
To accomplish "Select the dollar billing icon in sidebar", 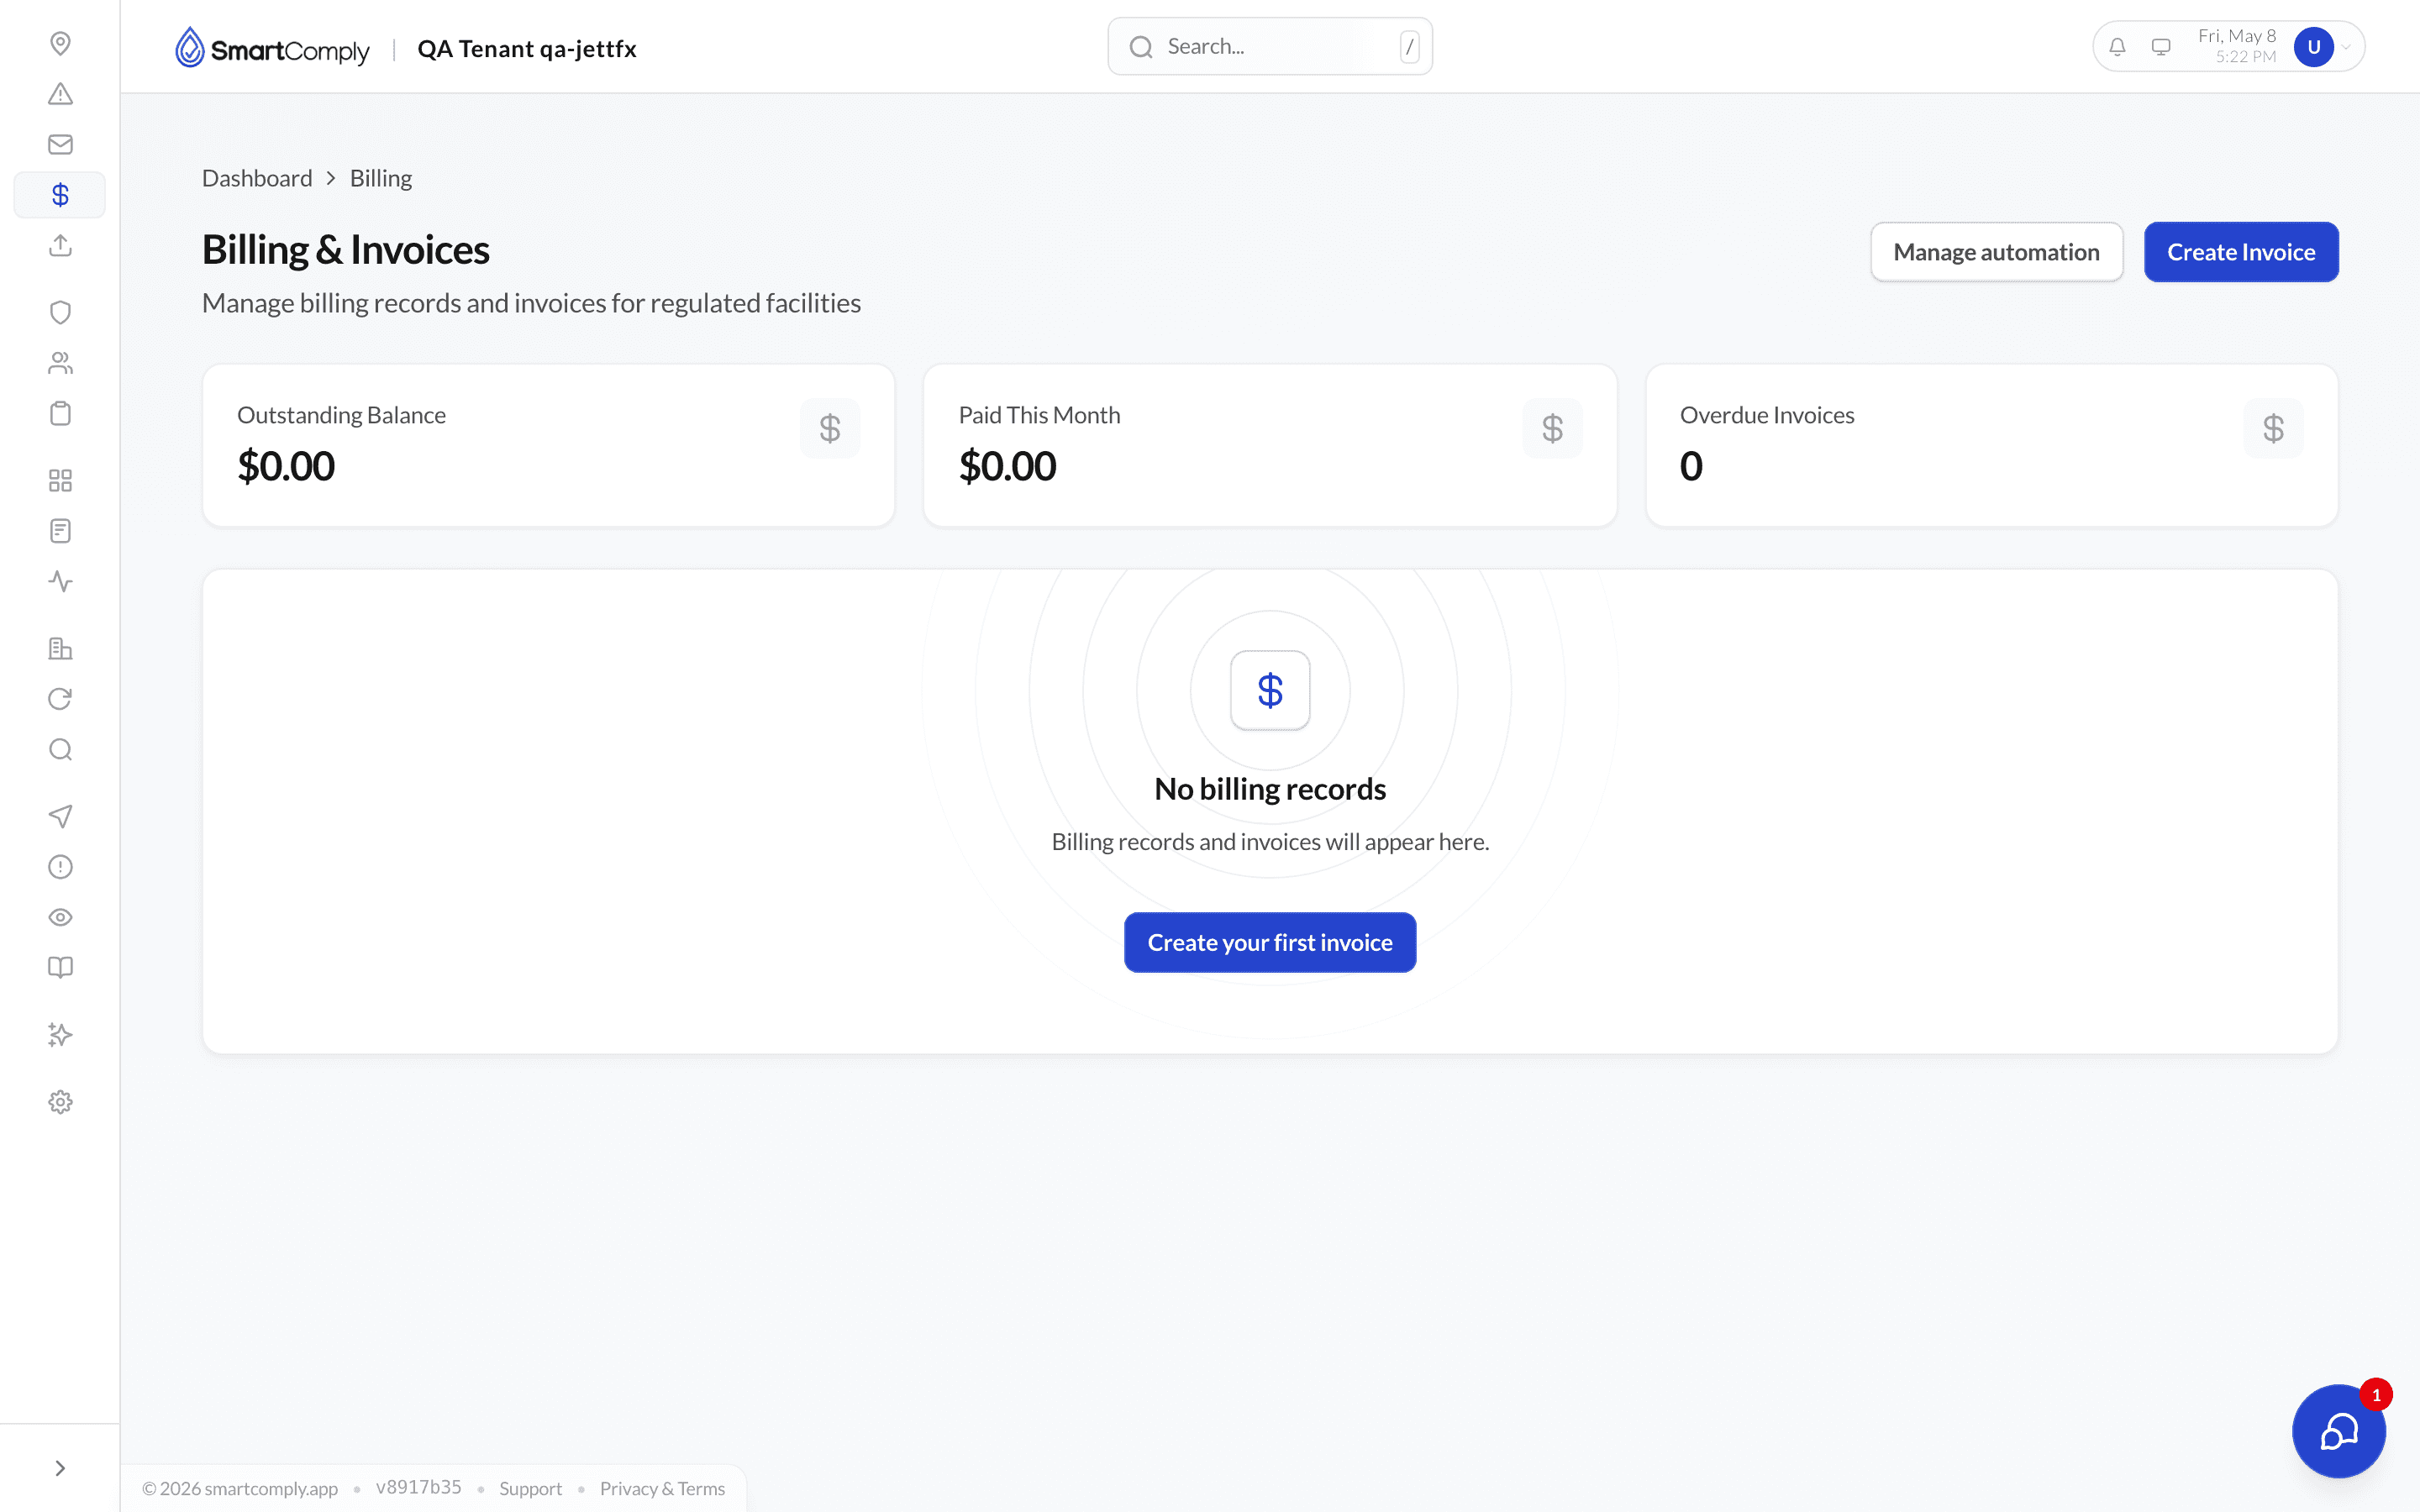I will (60, 195).
